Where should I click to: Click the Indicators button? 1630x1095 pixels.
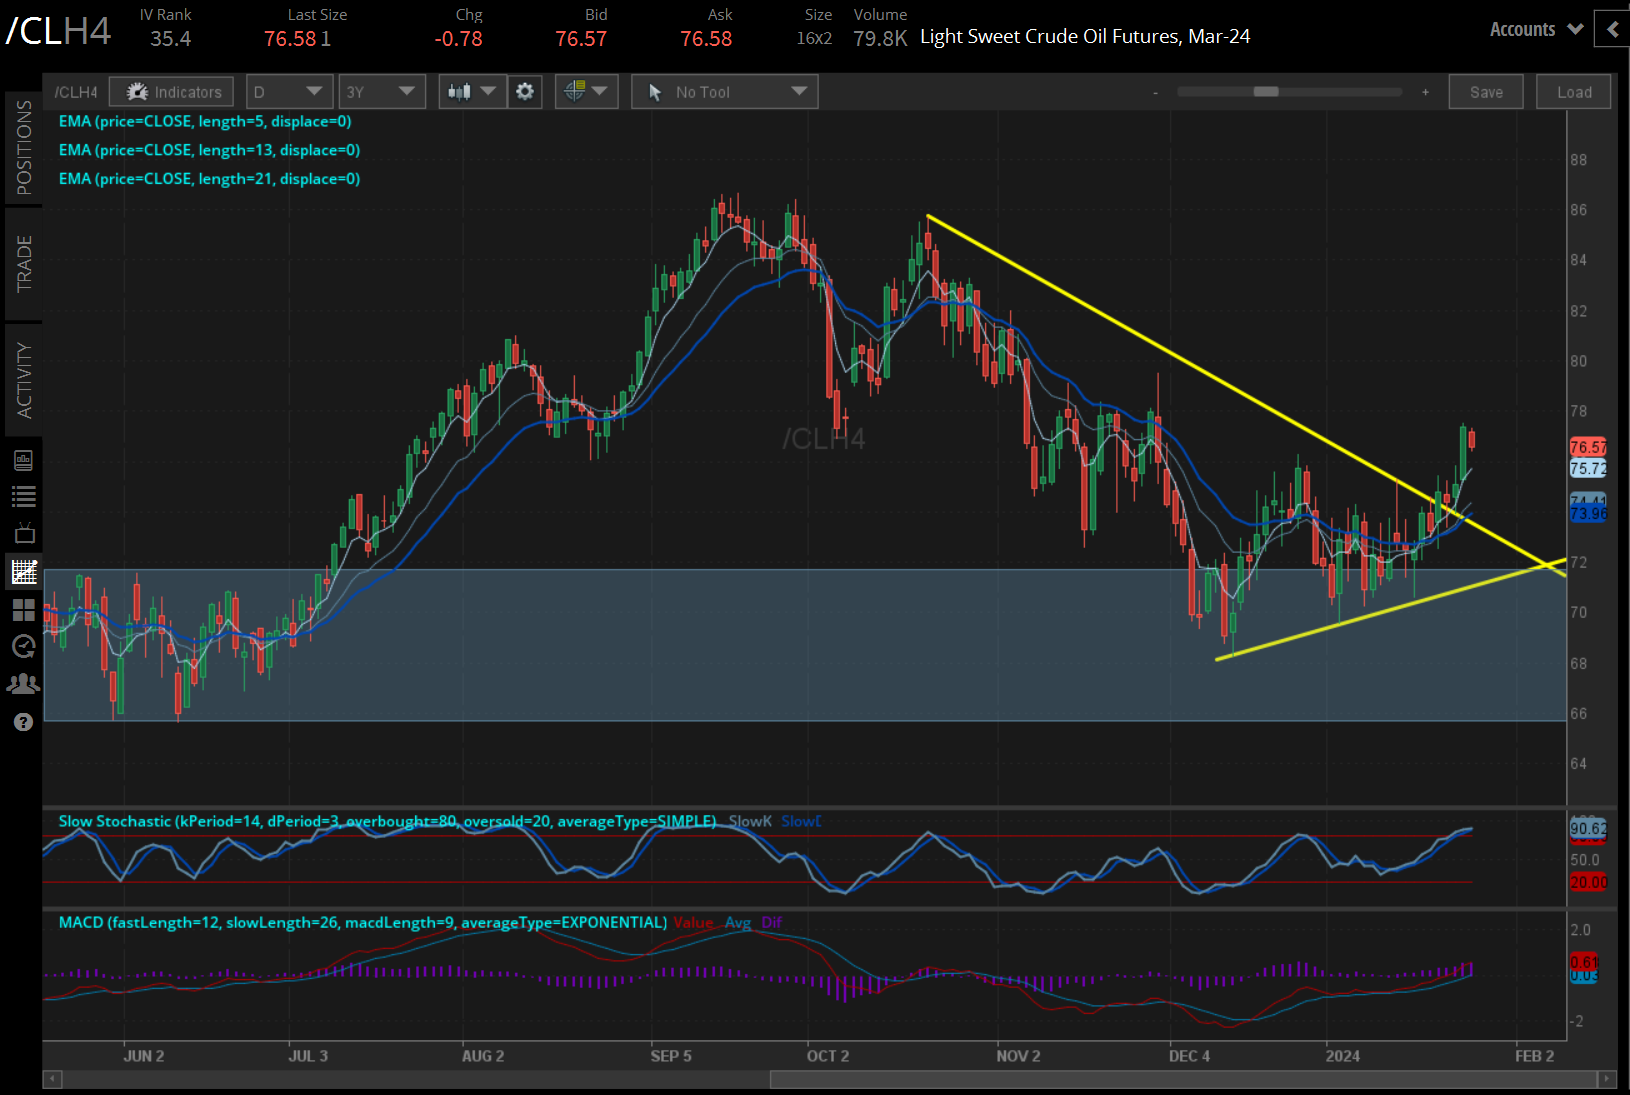tap(171, 91)
